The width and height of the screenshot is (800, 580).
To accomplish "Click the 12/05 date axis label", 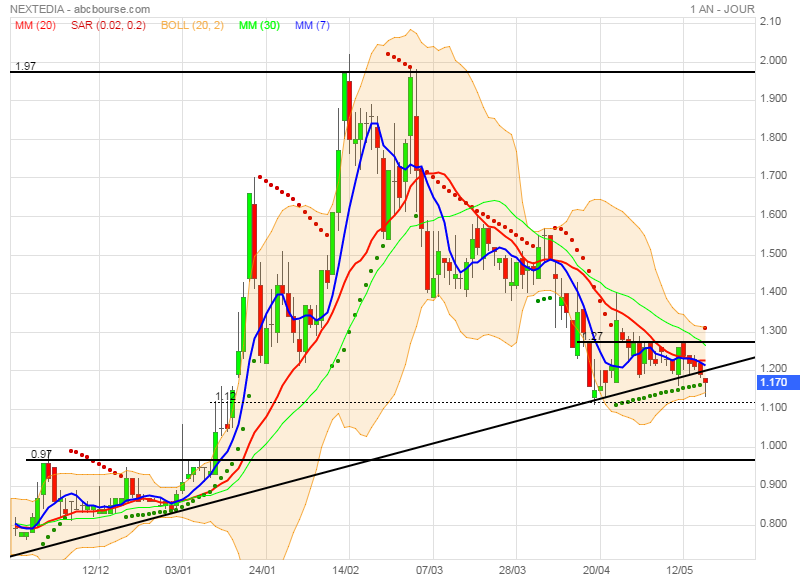I will tap(680, 570).
